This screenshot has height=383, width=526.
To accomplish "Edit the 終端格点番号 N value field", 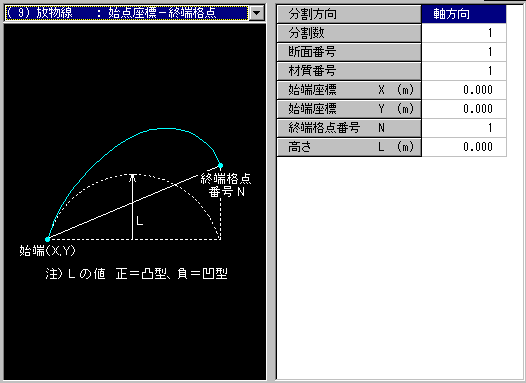I will pos(464,128).
